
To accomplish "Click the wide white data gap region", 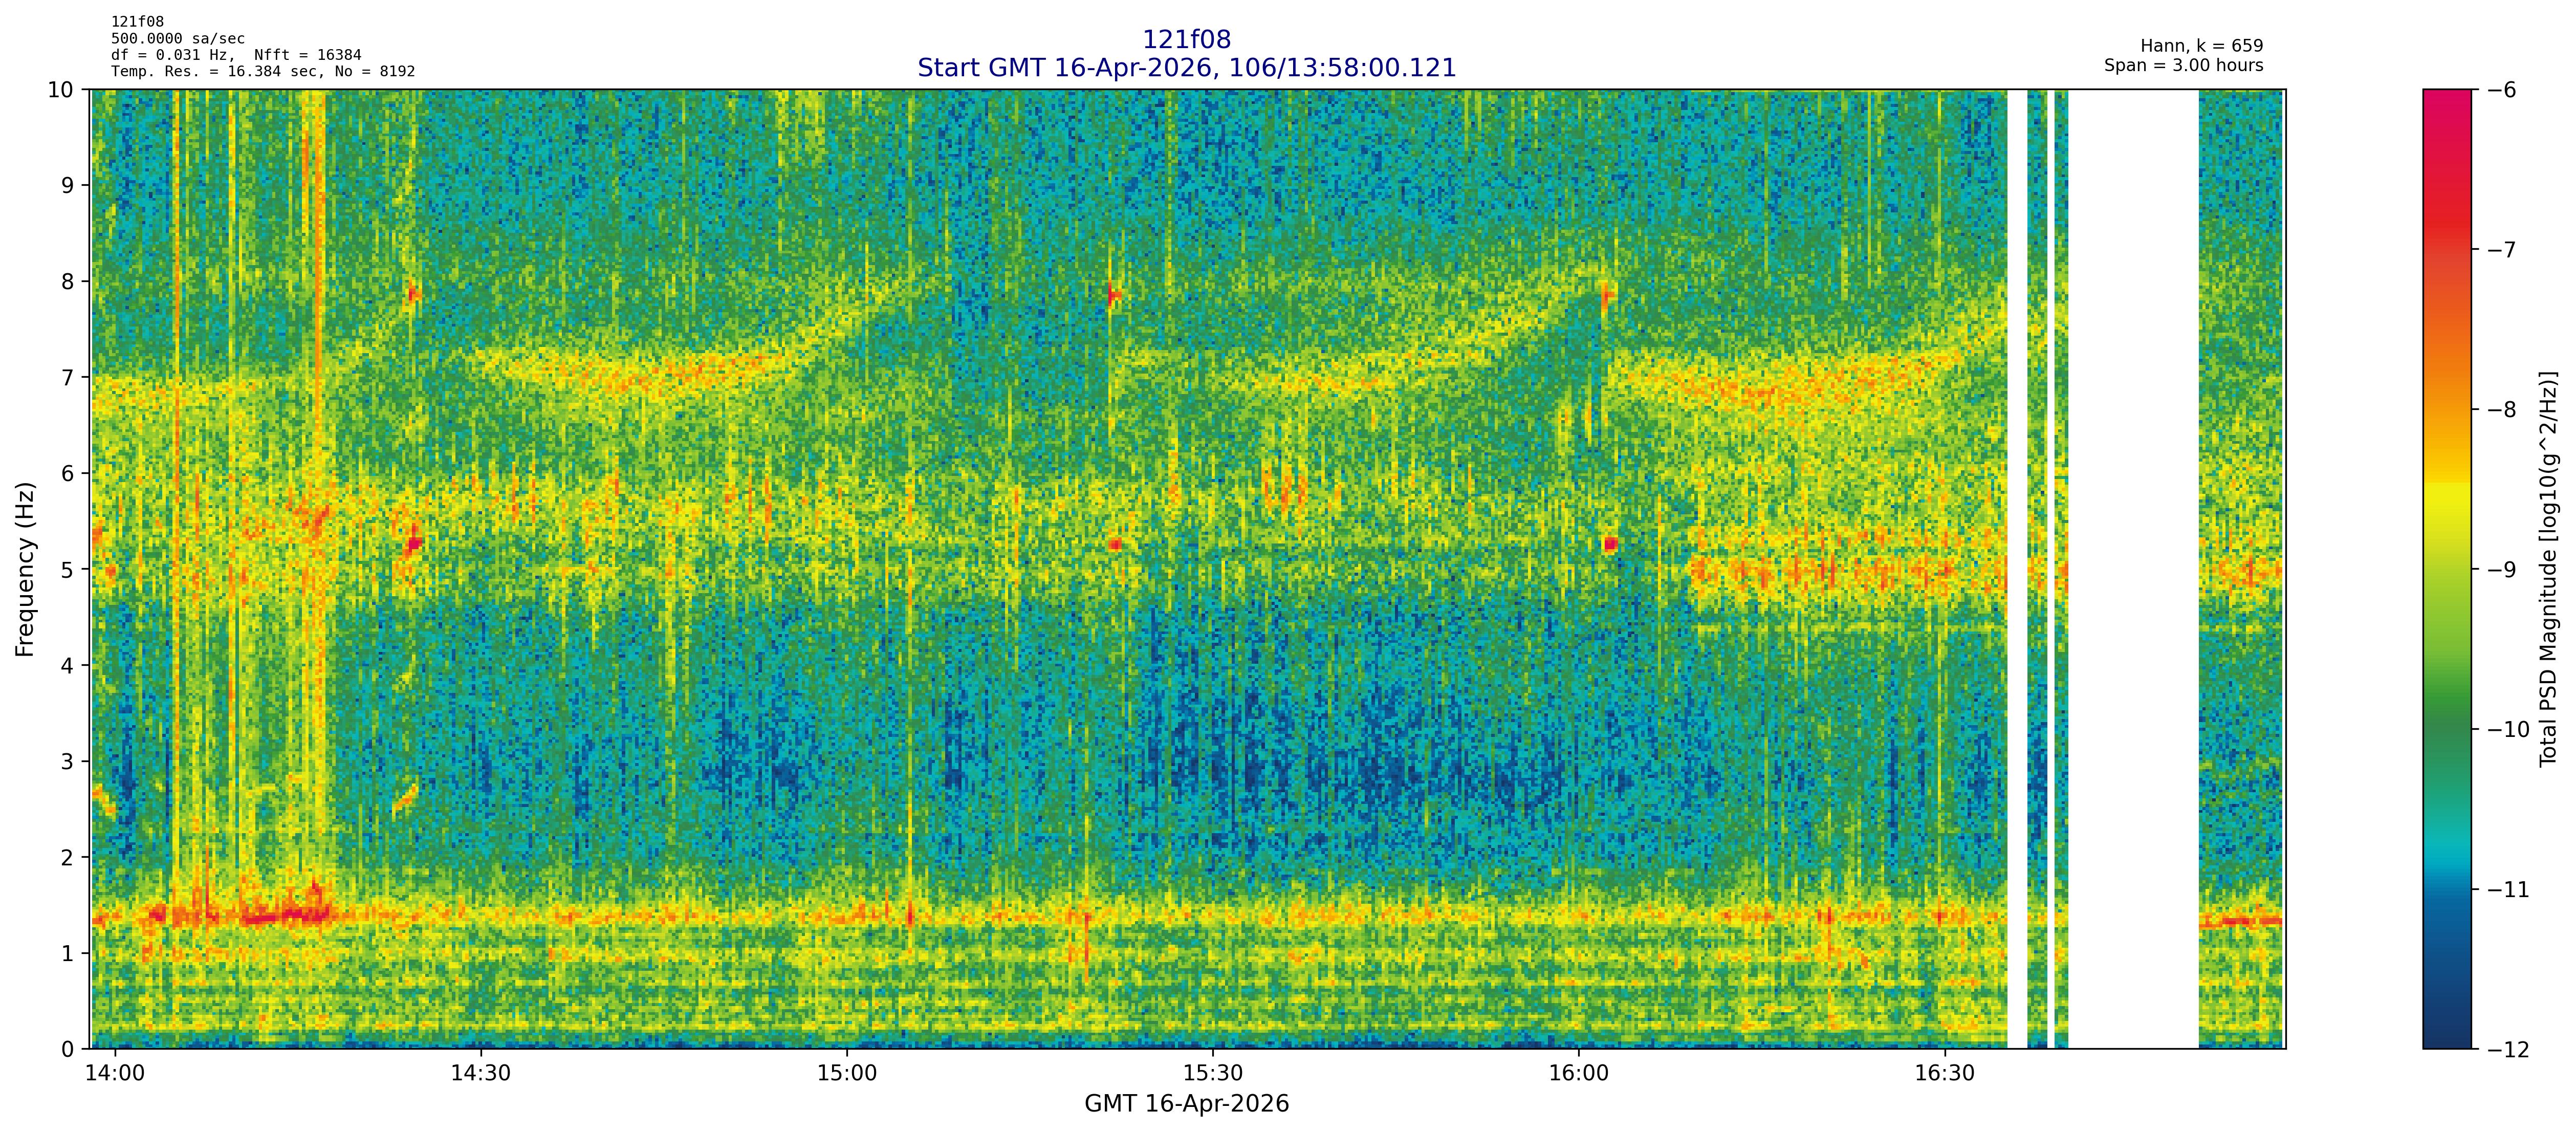I will click(2132, 569).
